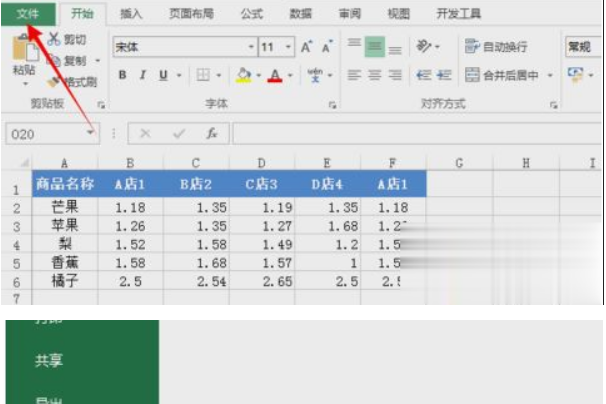The image size is (606, 404).
Task: Expand the font size 11 dropdown
Action: (288, 47)
